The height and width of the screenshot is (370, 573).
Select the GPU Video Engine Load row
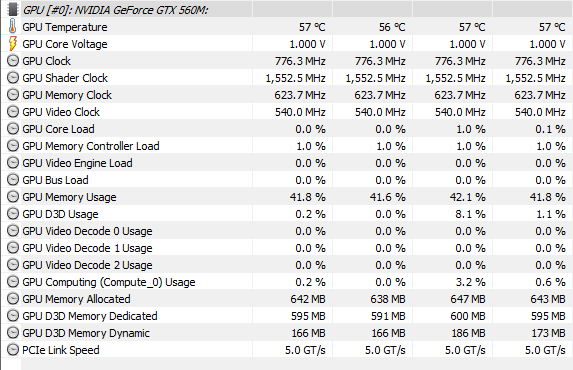pos(286,163)
